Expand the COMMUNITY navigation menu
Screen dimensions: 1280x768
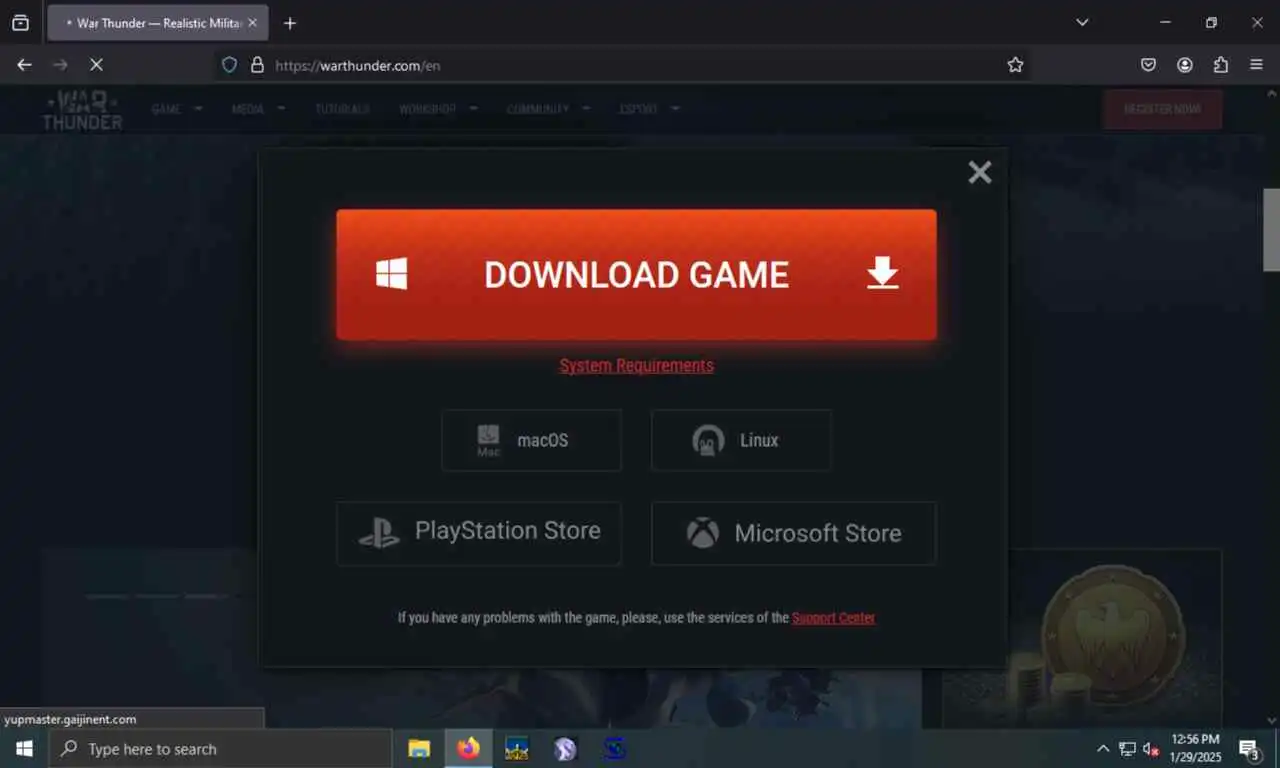tap(548, 109)
